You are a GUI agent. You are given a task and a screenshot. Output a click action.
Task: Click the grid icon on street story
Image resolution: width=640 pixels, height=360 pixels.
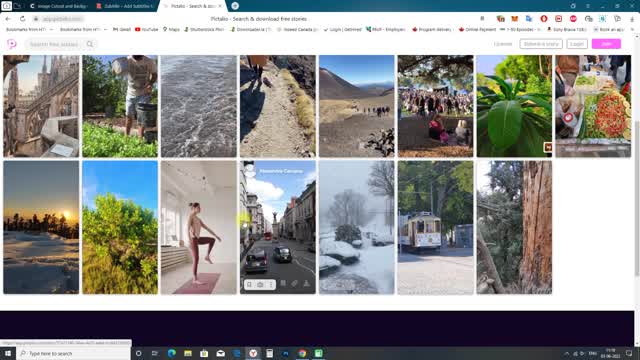(x=283, y=283)
